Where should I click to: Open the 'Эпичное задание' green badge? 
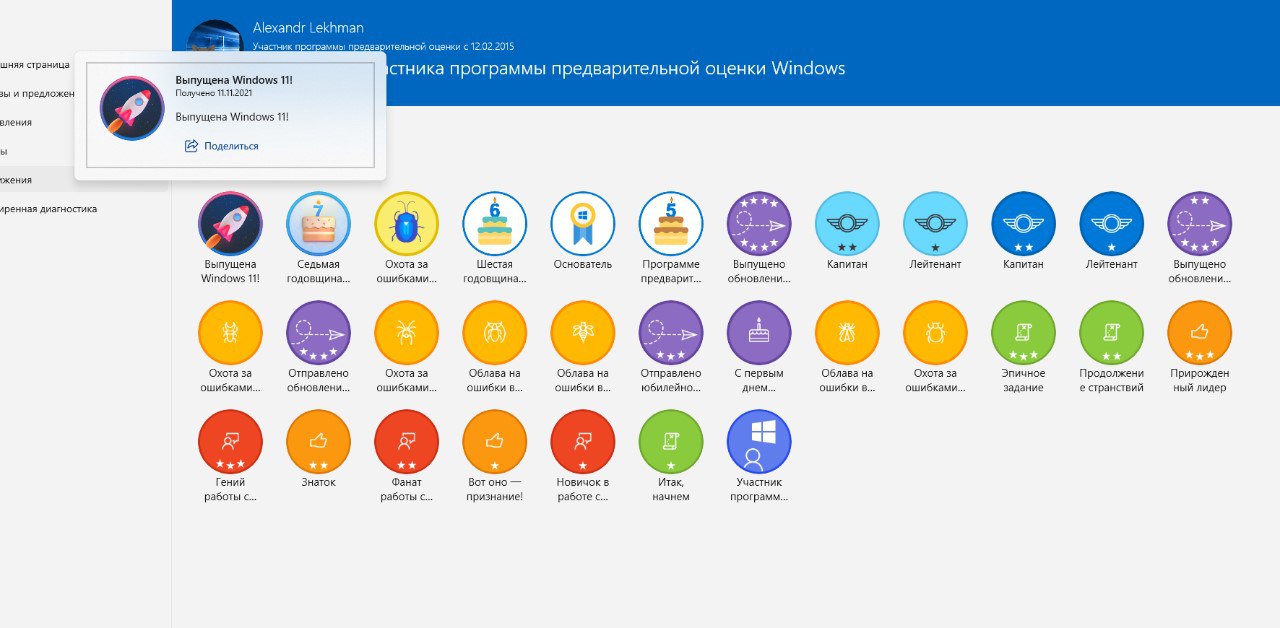coord(1023,333)
